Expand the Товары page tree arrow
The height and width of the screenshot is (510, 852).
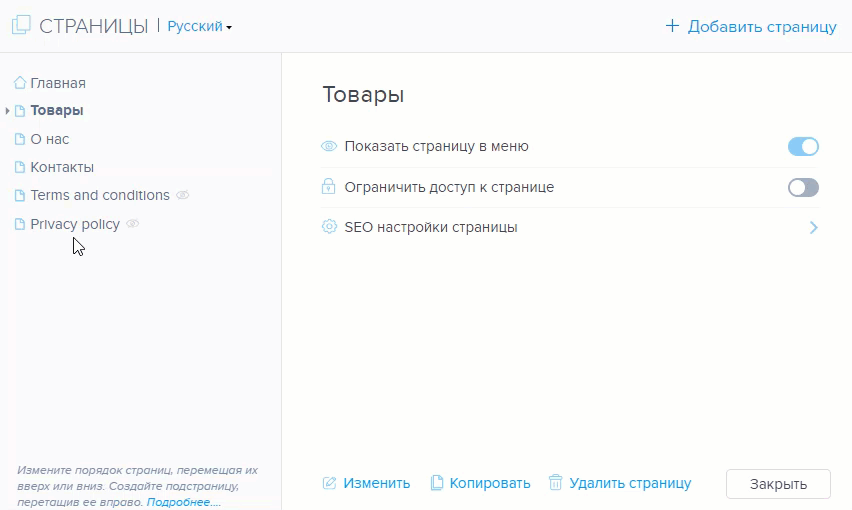pyautogui.click(x=7, y=111)
